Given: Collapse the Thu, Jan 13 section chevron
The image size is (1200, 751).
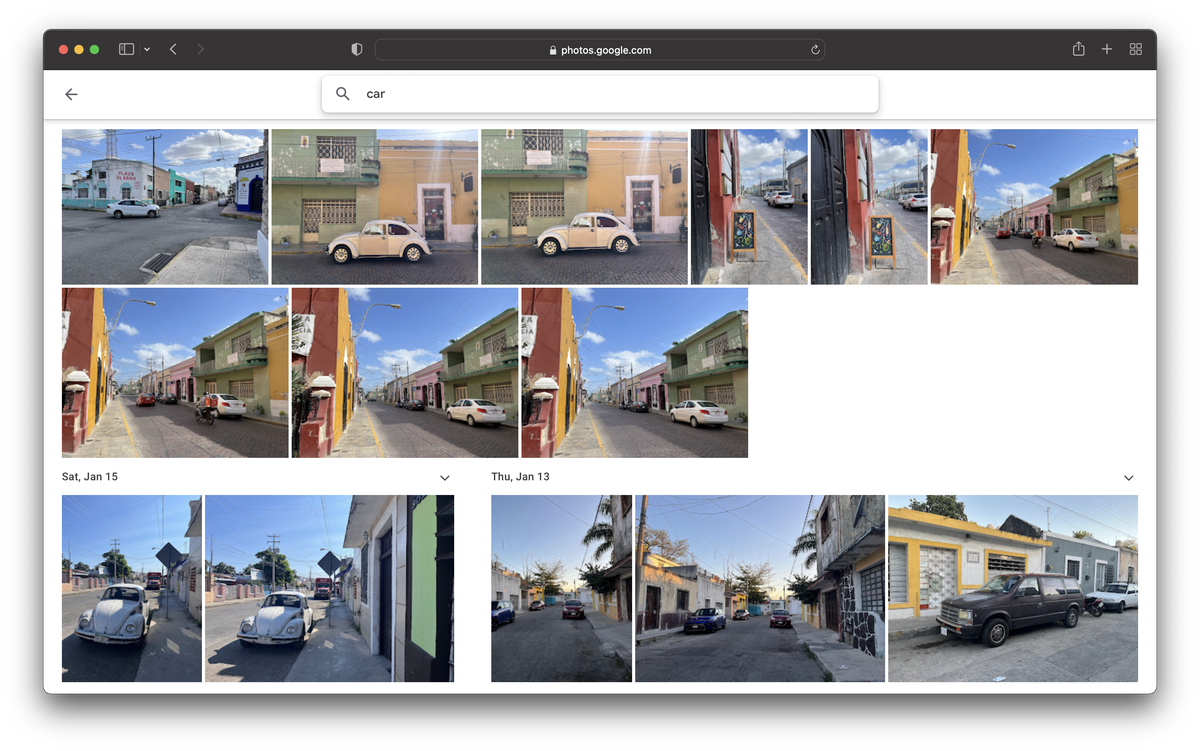Looking at the screenshot, I should pos(1128,477).
